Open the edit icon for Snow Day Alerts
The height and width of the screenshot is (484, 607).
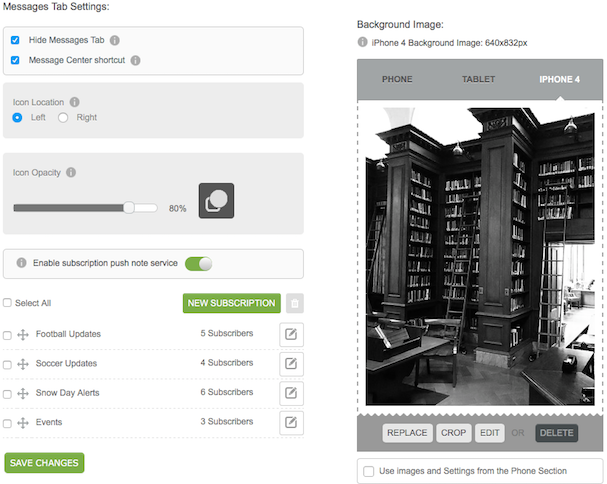(x=291, y=393)
